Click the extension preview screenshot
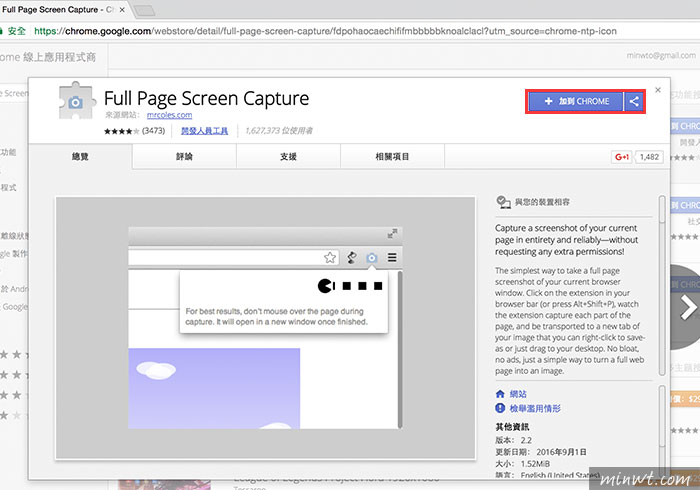The image size is (700, 490). tap(265, 328)
